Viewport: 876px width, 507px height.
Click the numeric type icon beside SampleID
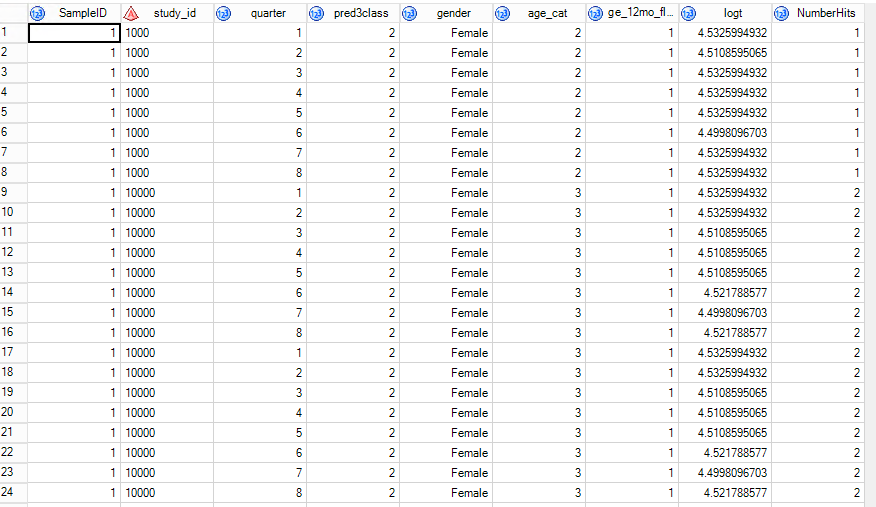38,13
